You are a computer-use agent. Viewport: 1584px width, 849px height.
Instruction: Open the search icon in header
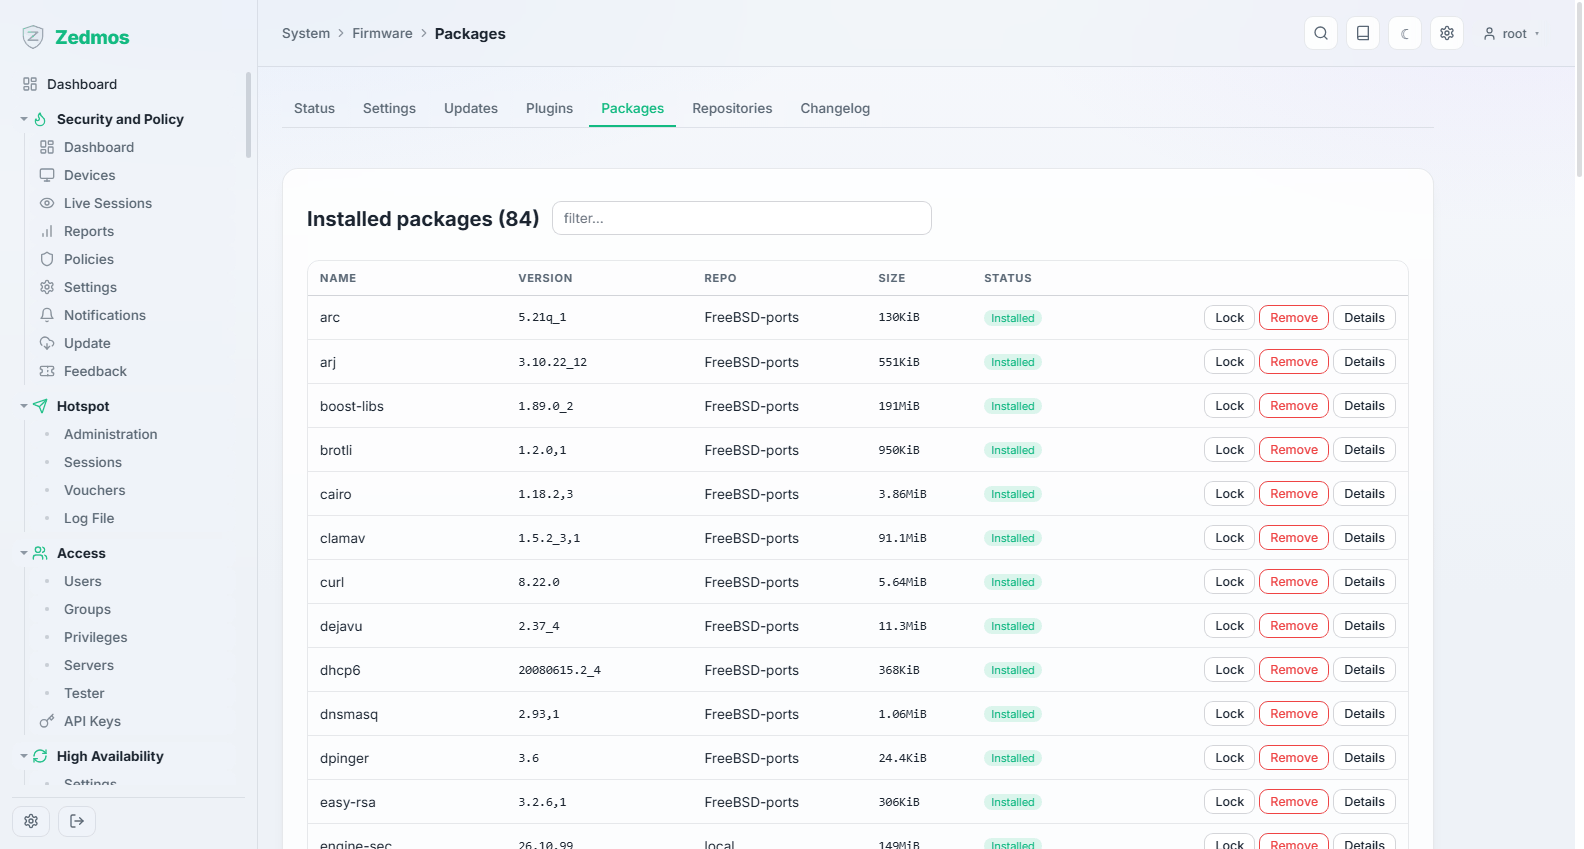[x=1321, y=33]
